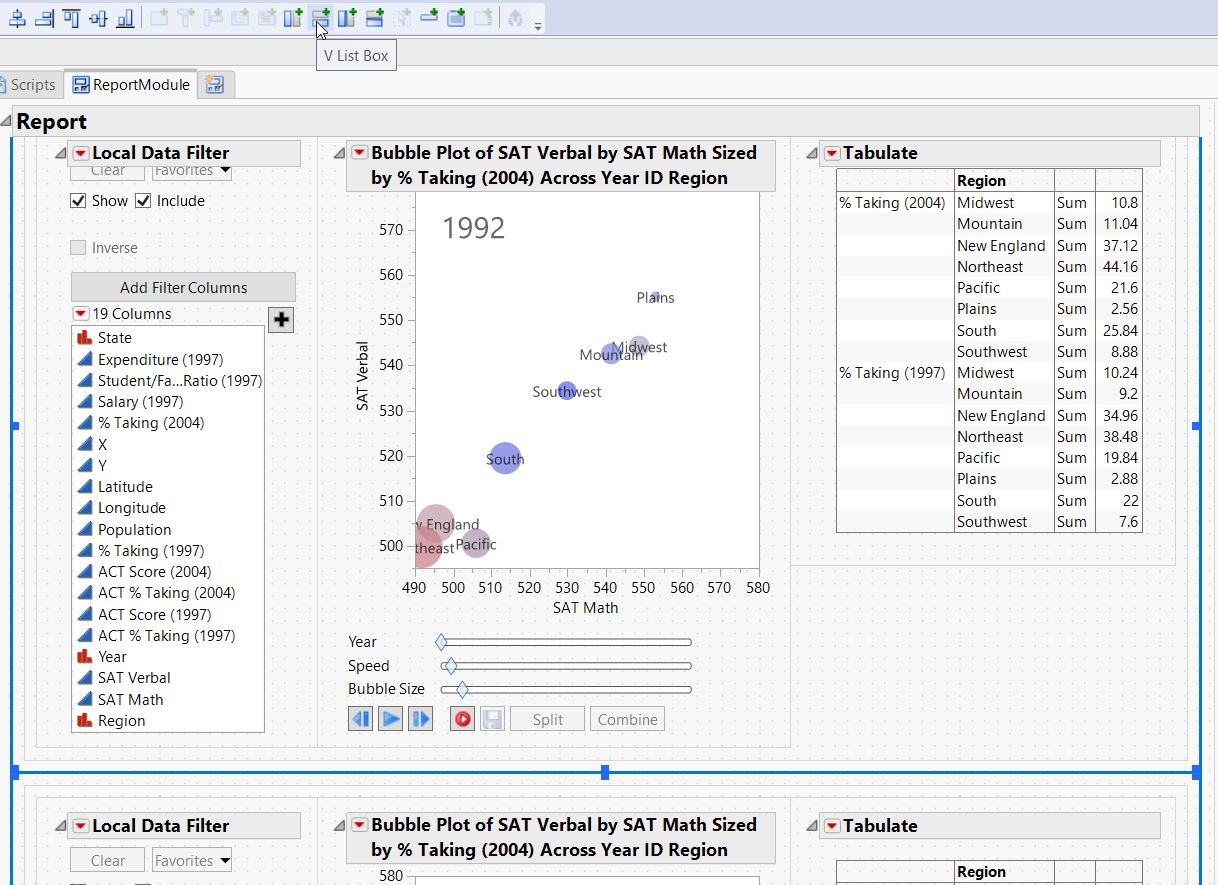The image size is (1218, 885).
Task: Insert a V List Box from the toolbar
Action: pos(320,20)
